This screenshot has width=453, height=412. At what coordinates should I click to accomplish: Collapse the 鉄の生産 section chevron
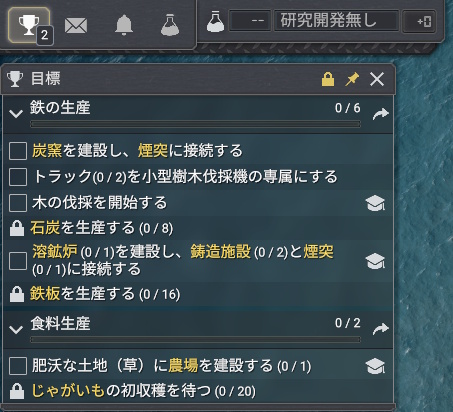[16, 114]
